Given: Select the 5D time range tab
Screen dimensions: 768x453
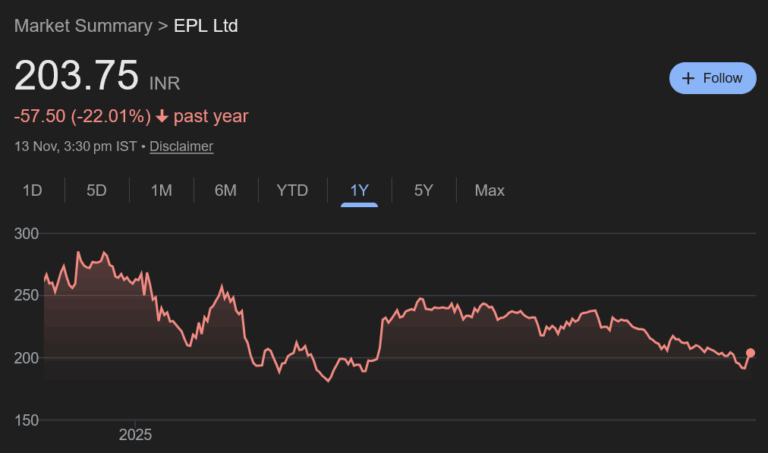Looking at the screenshot, I should (x=96, y=190).
